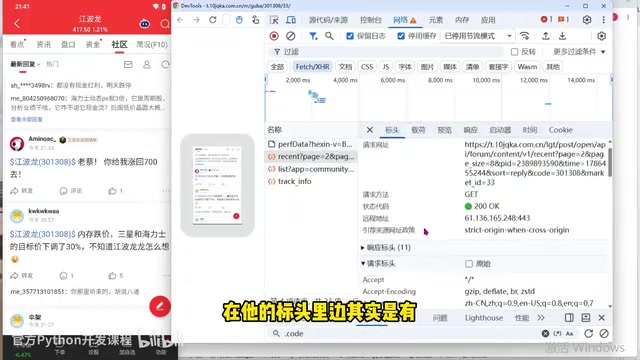This screenshot has width=640, height=360.
Task: Switch to the Funds tab in app
Action: (x=93, y=44)
